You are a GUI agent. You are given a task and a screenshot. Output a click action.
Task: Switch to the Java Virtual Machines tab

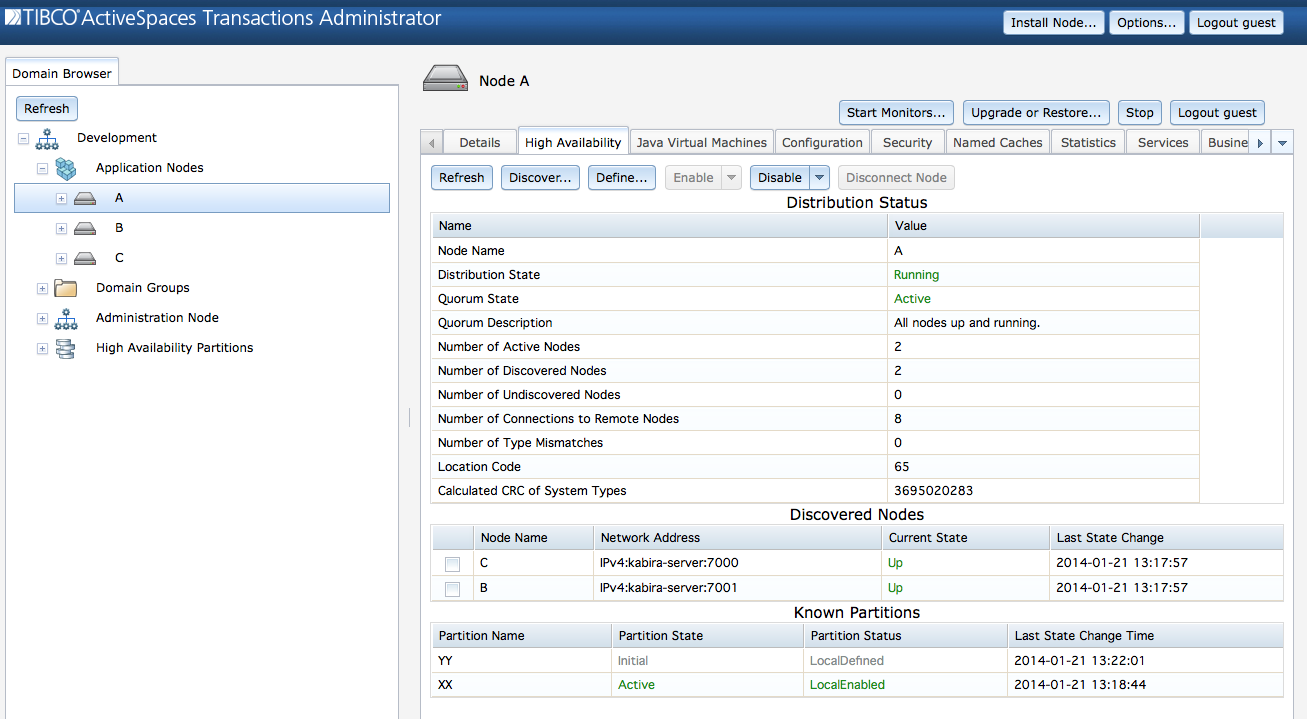[x=701, y=142]
